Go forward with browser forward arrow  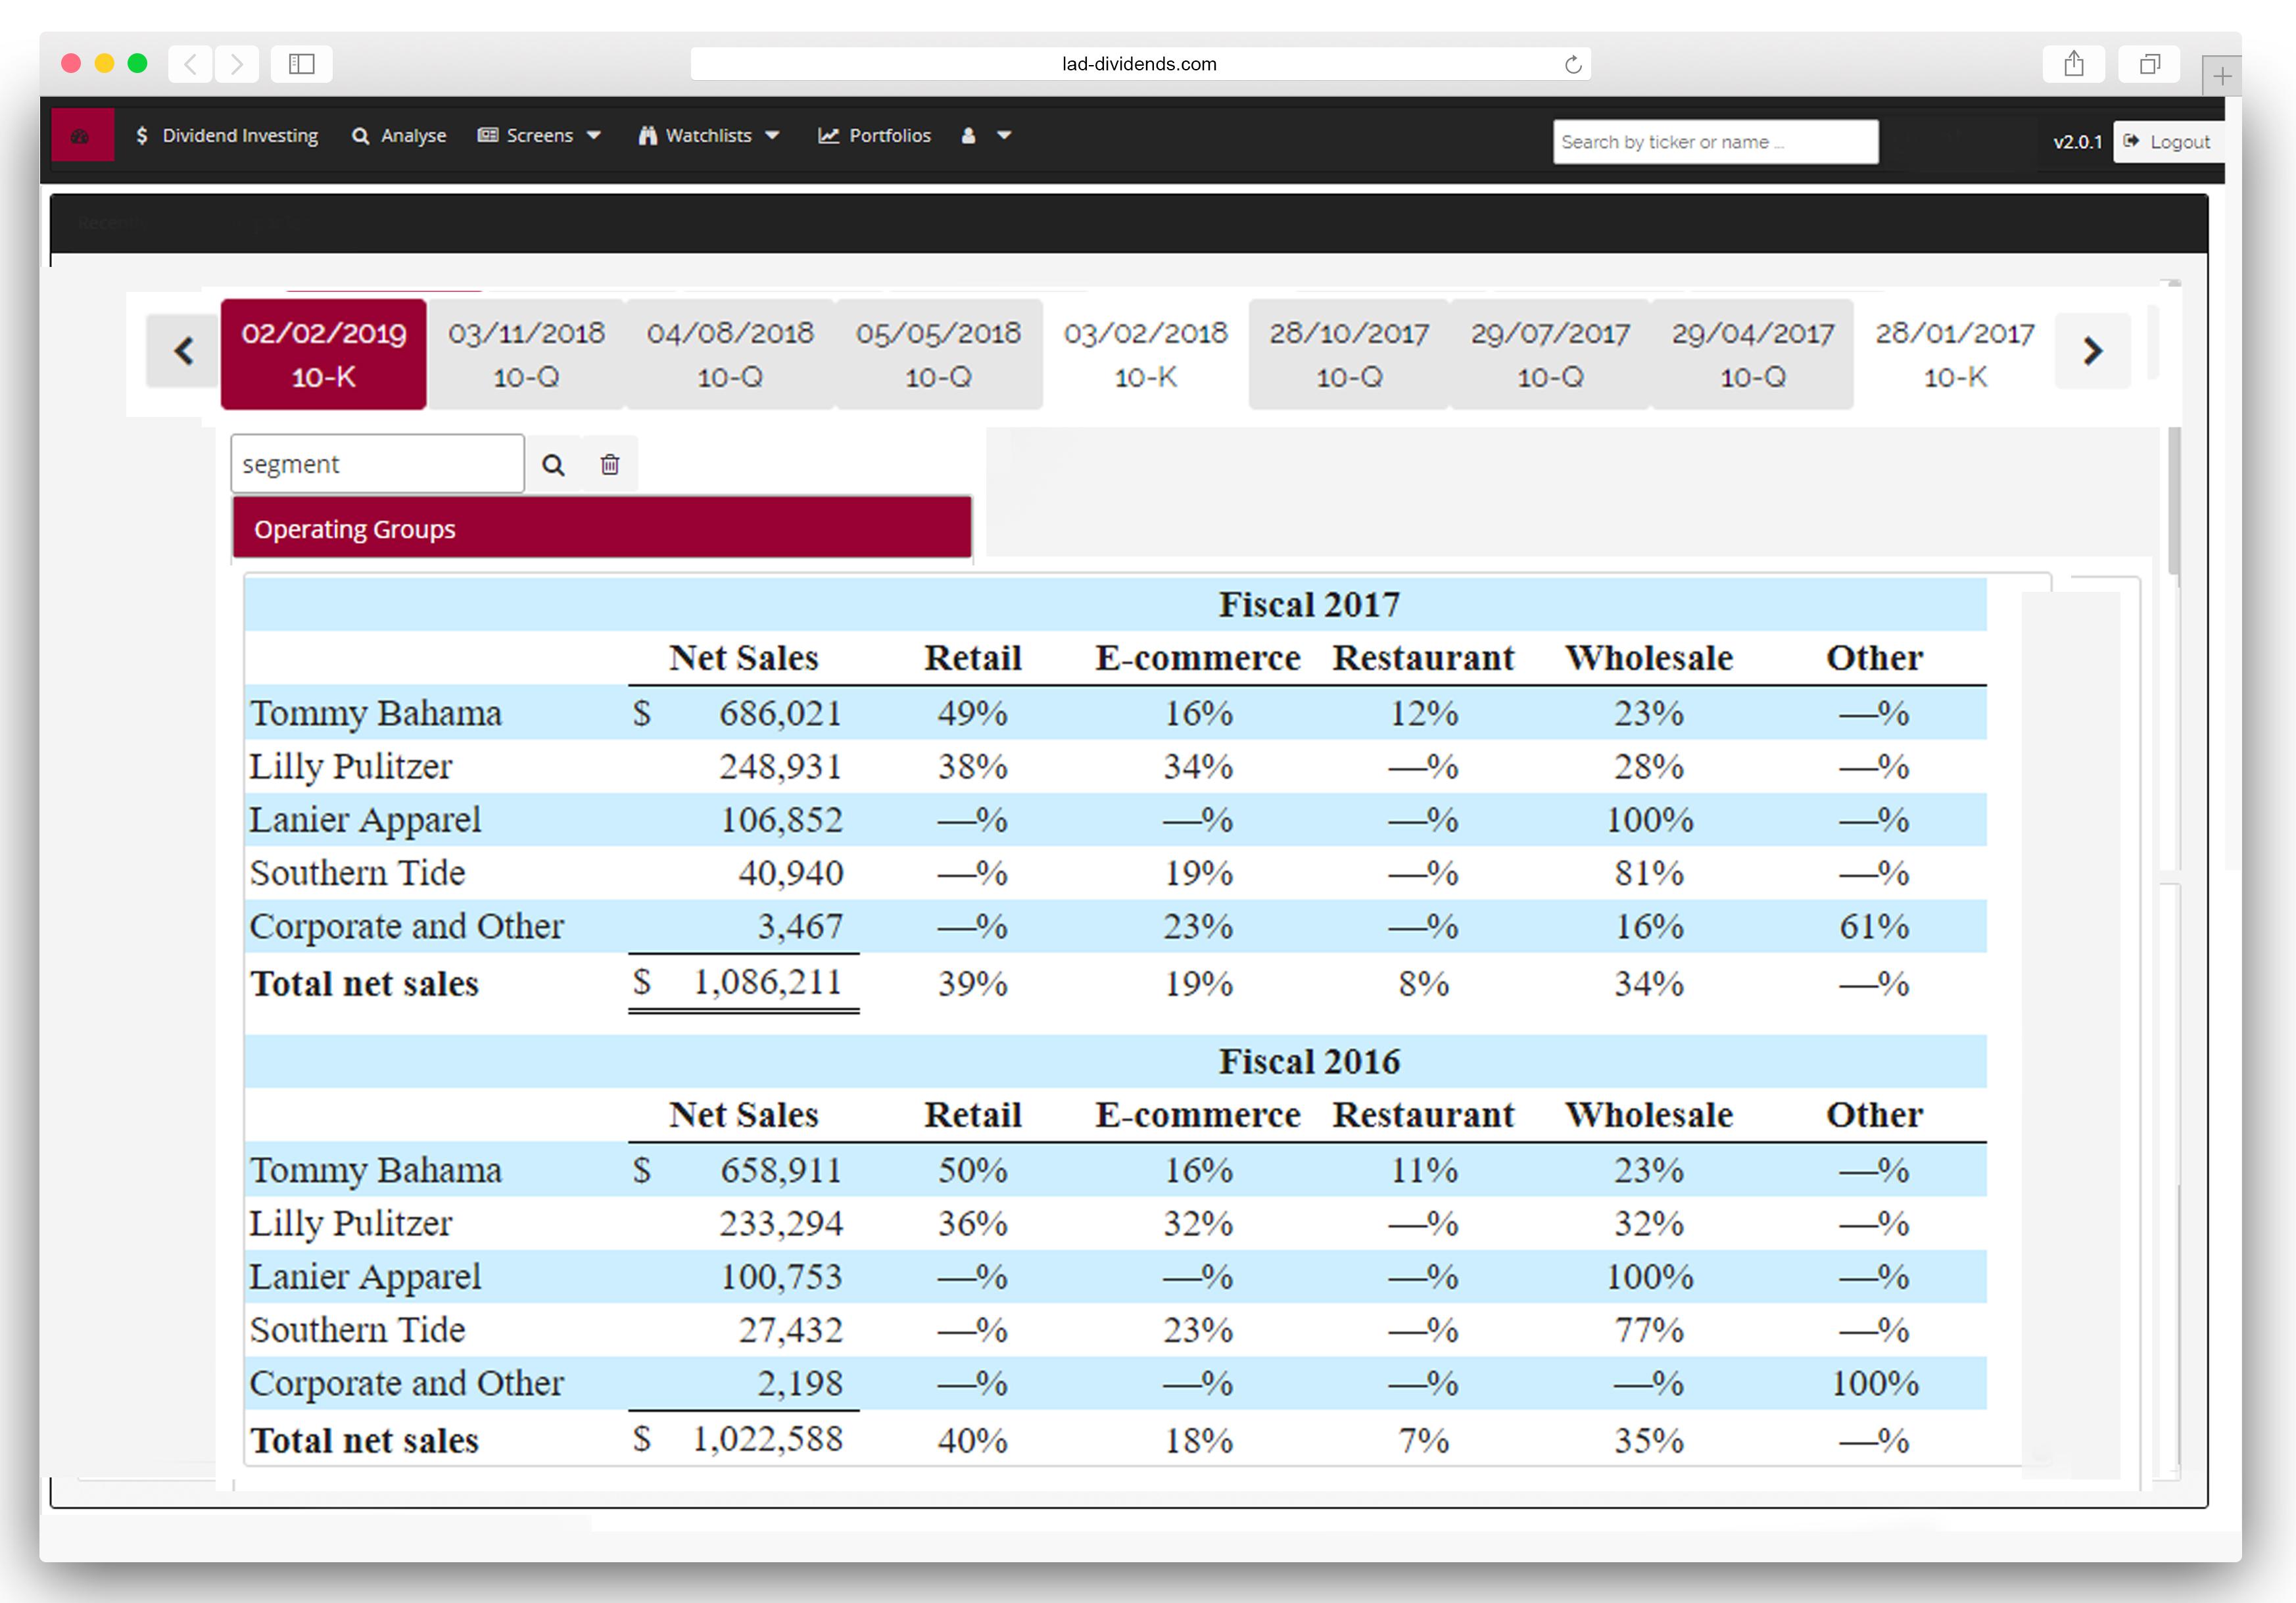pyautogui.click(x=236, y=64)
